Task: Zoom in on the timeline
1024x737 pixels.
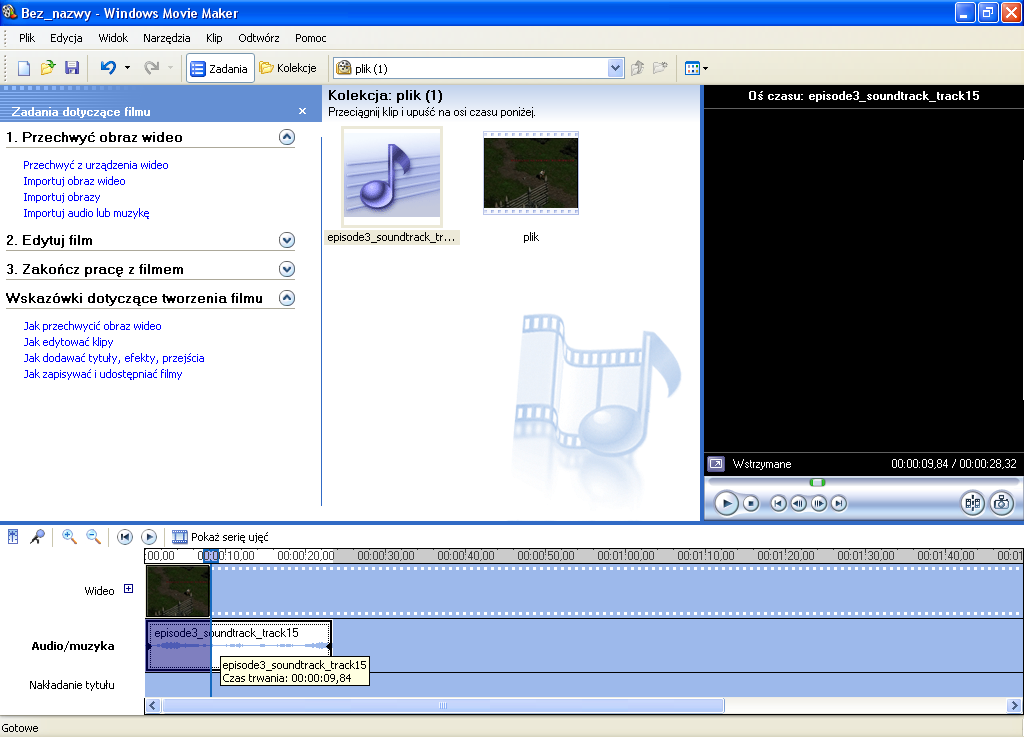Action: pos(69,537)
